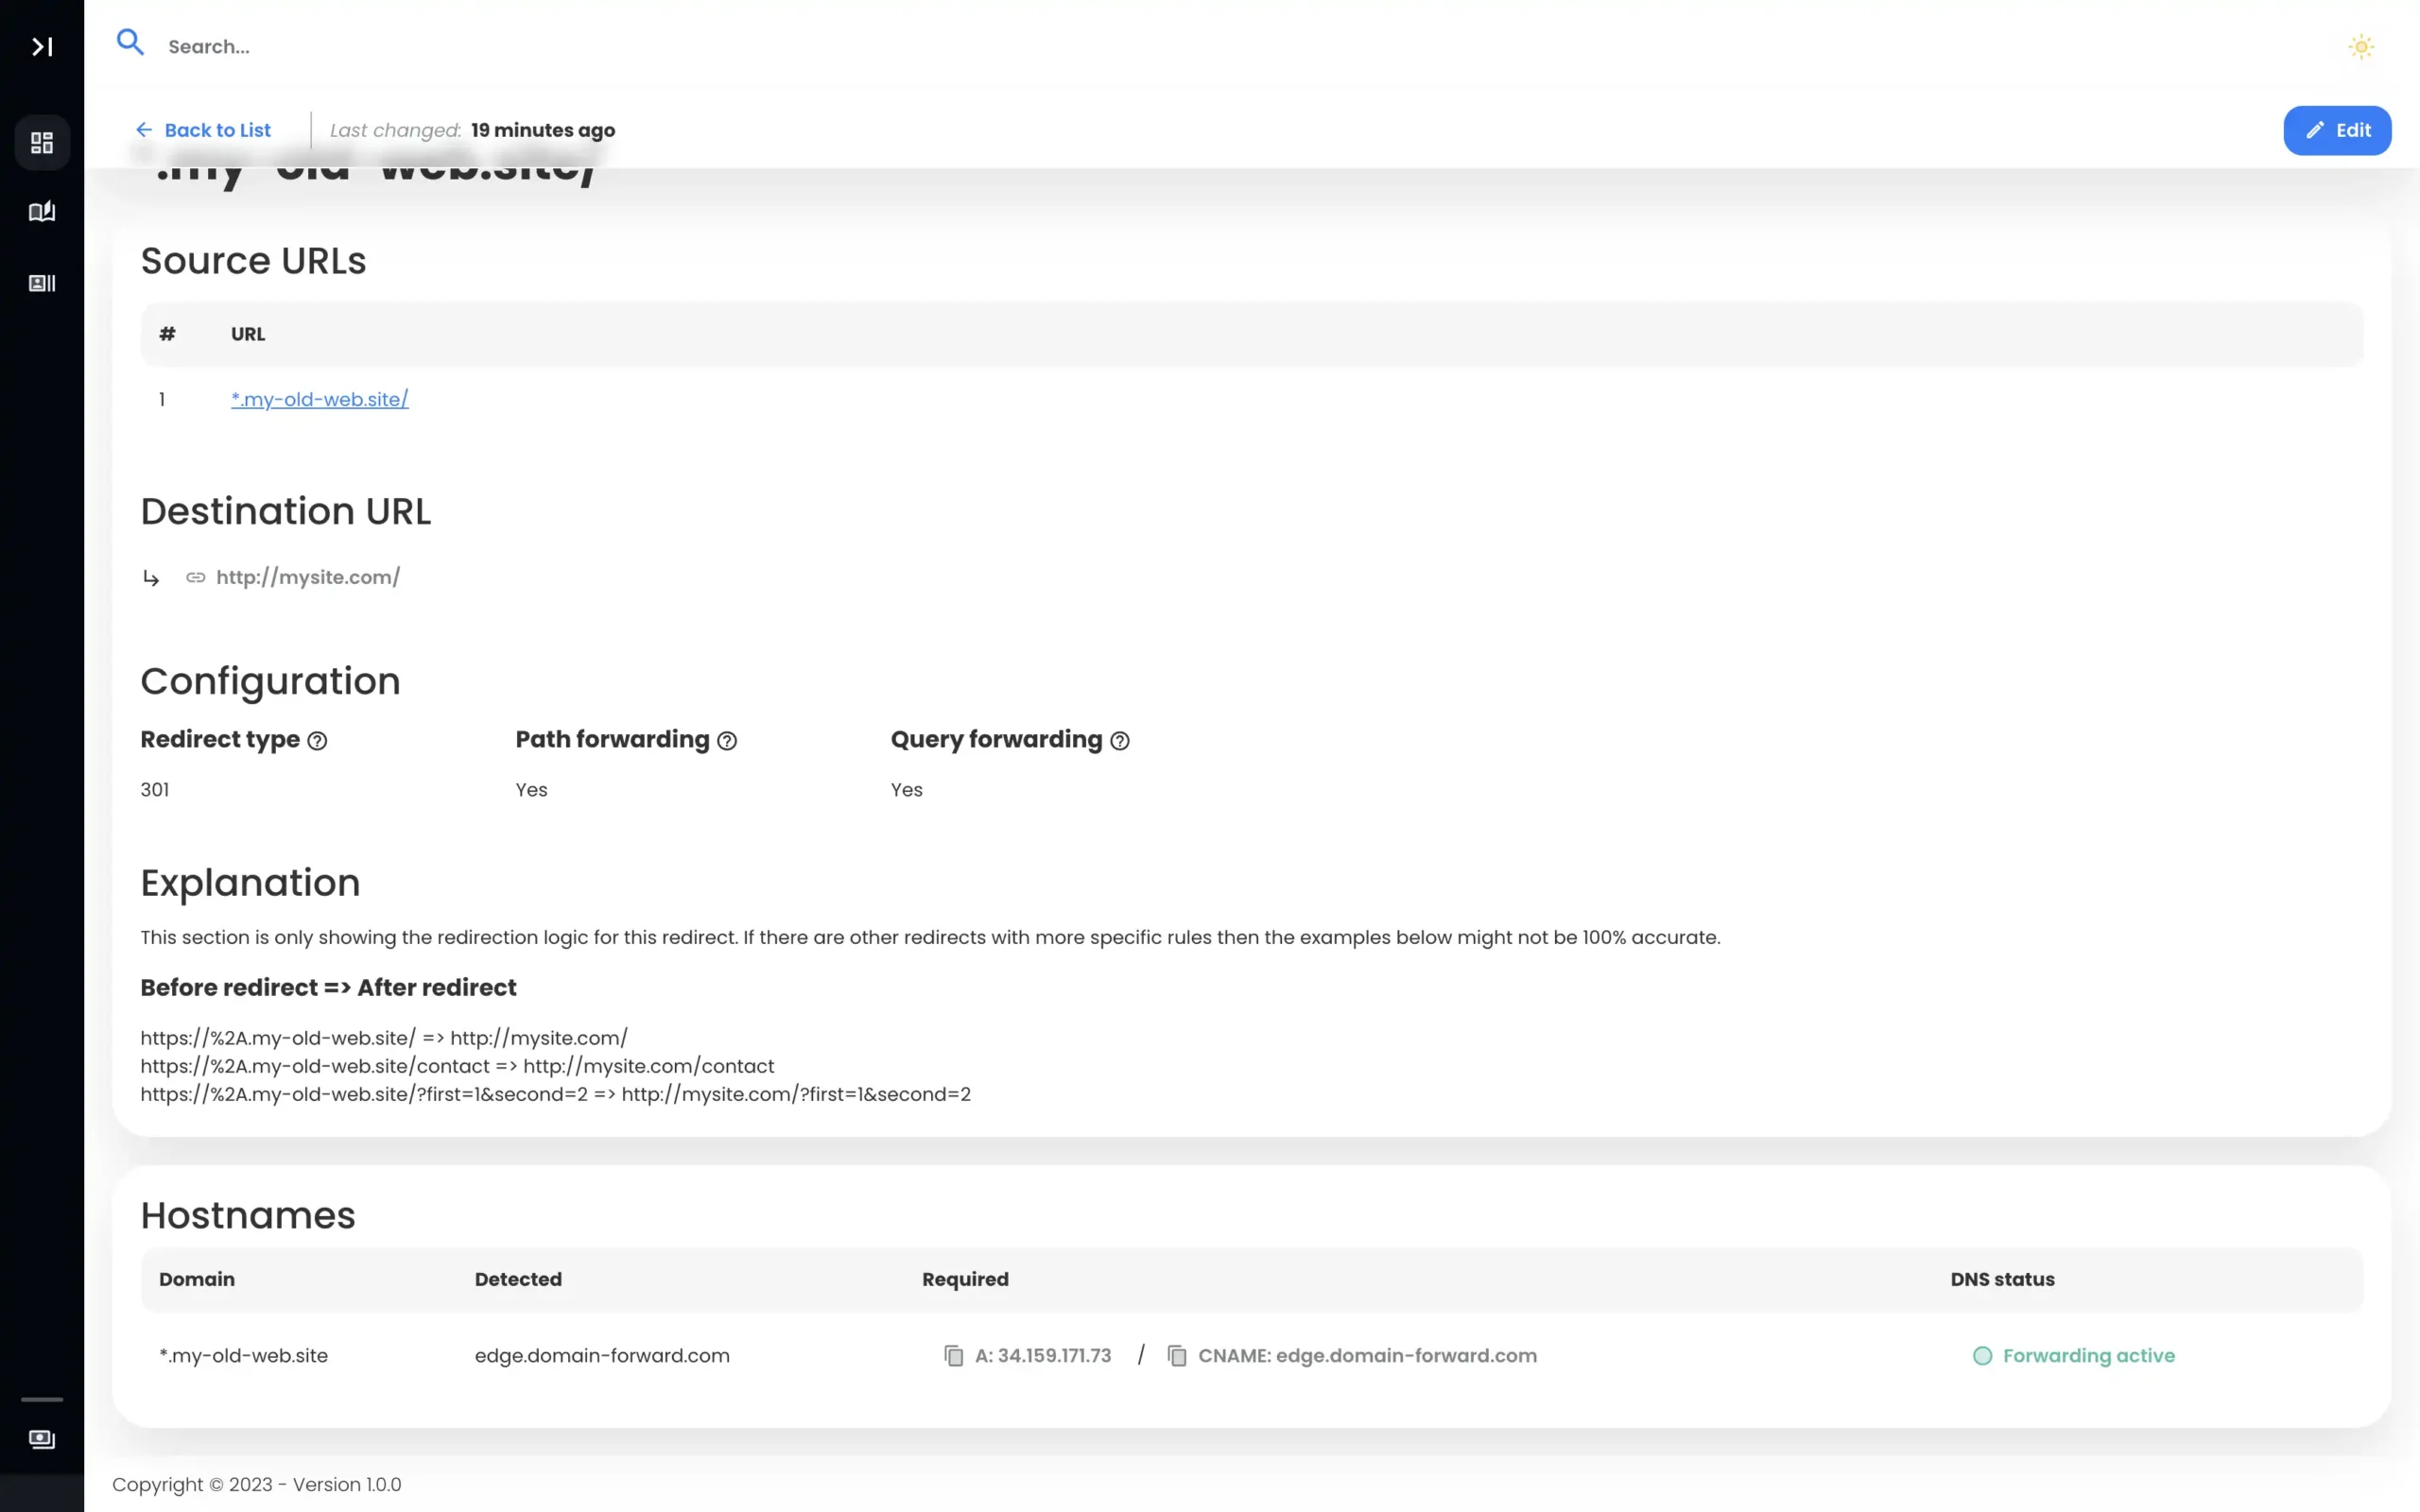
Task: Select the 301 redirect type configuration
Action: point(153,789)
